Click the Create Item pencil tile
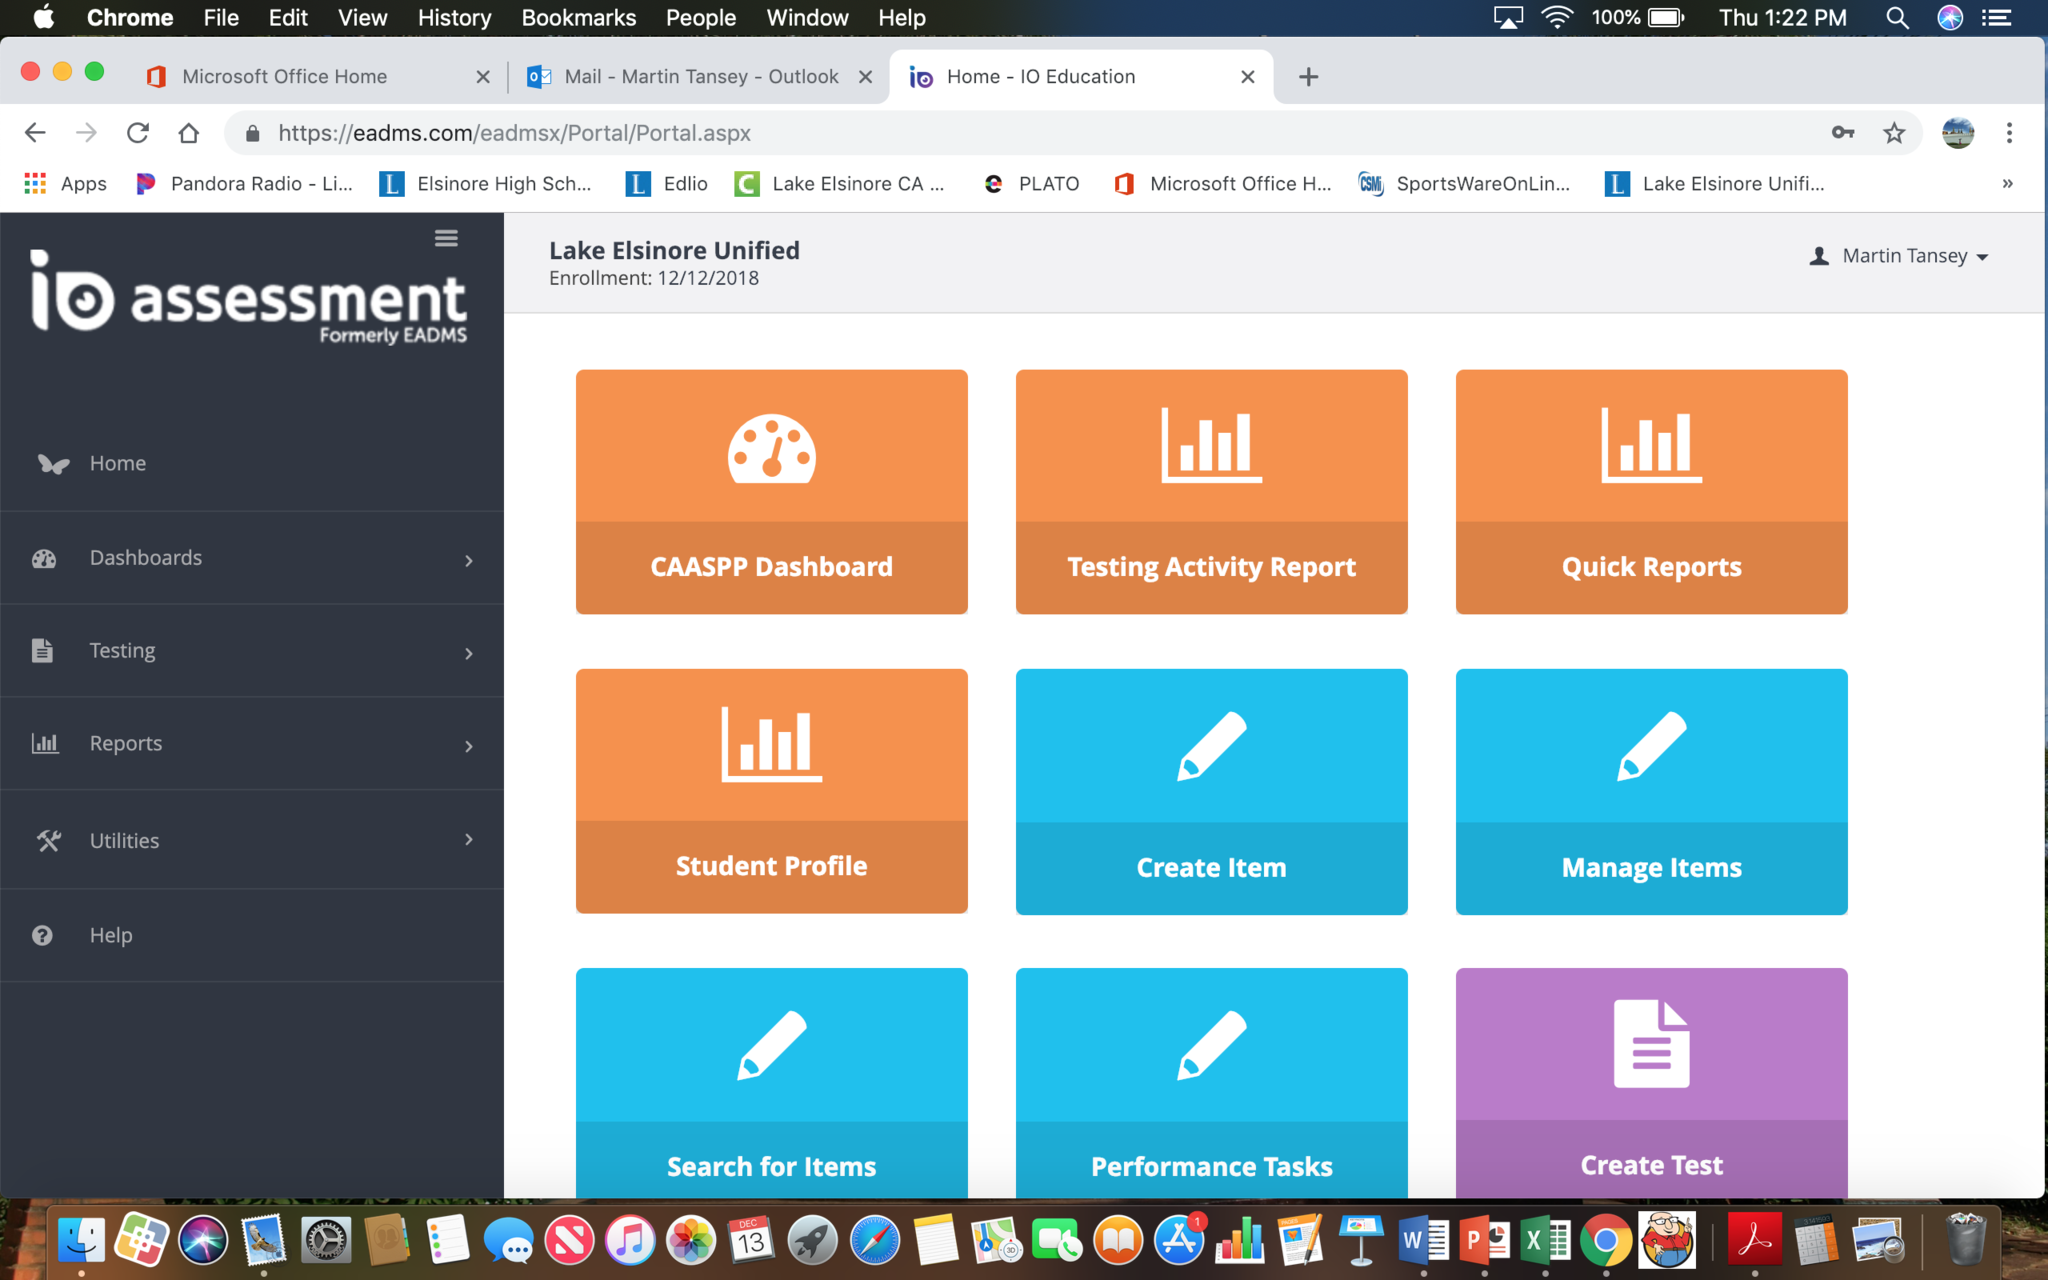 [x=1211, y=791]
